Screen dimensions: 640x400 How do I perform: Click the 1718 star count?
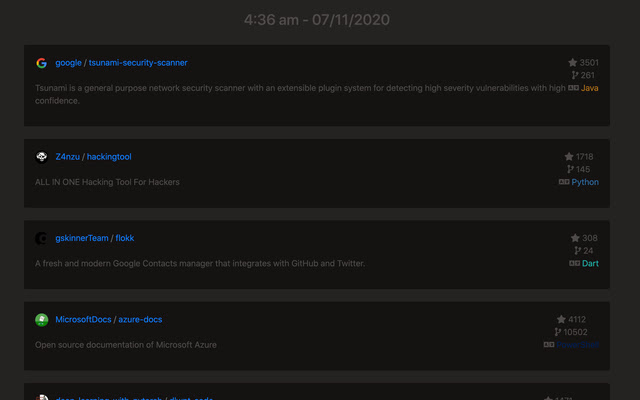pyautogui.click(x=584, y=156)
